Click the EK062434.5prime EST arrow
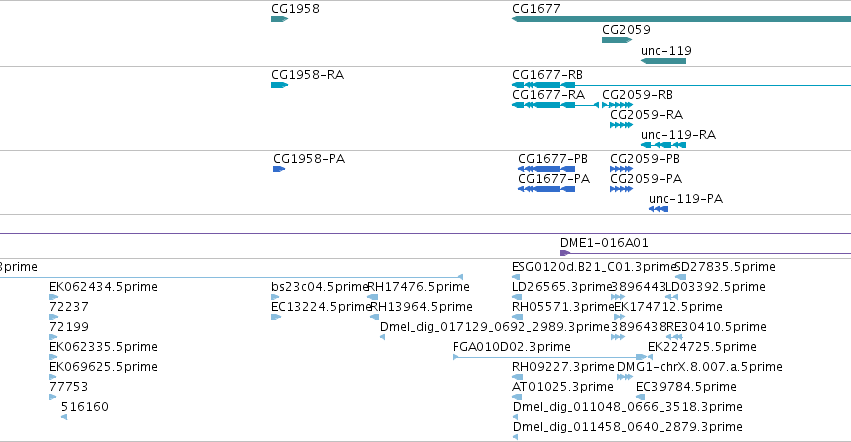The width and height of the screenshot is (851, 442). pos(53,297)
